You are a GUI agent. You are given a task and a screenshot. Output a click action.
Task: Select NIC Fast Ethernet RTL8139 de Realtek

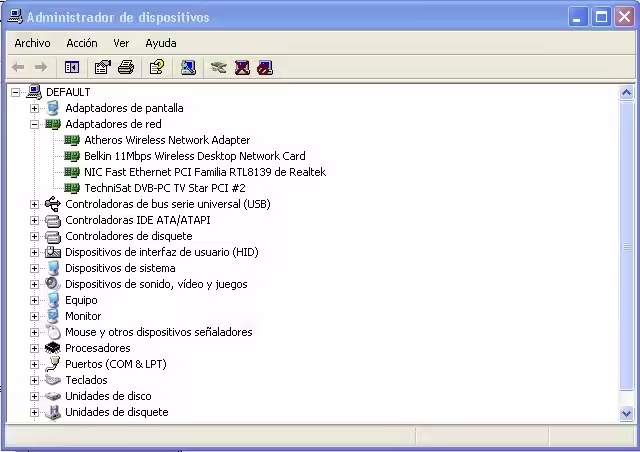[x=205, y=172]
